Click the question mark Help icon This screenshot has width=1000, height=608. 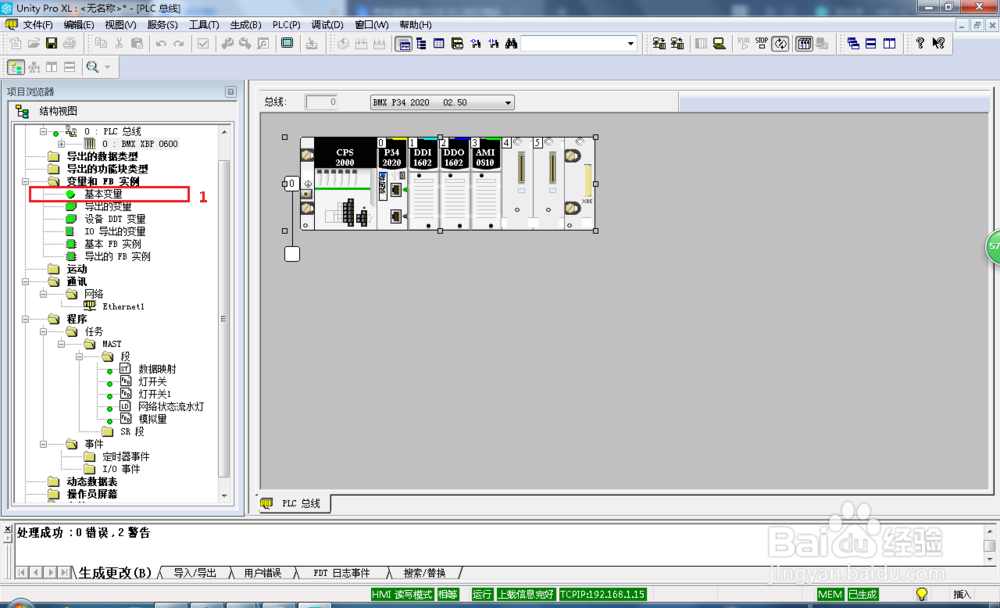point(920,43)
